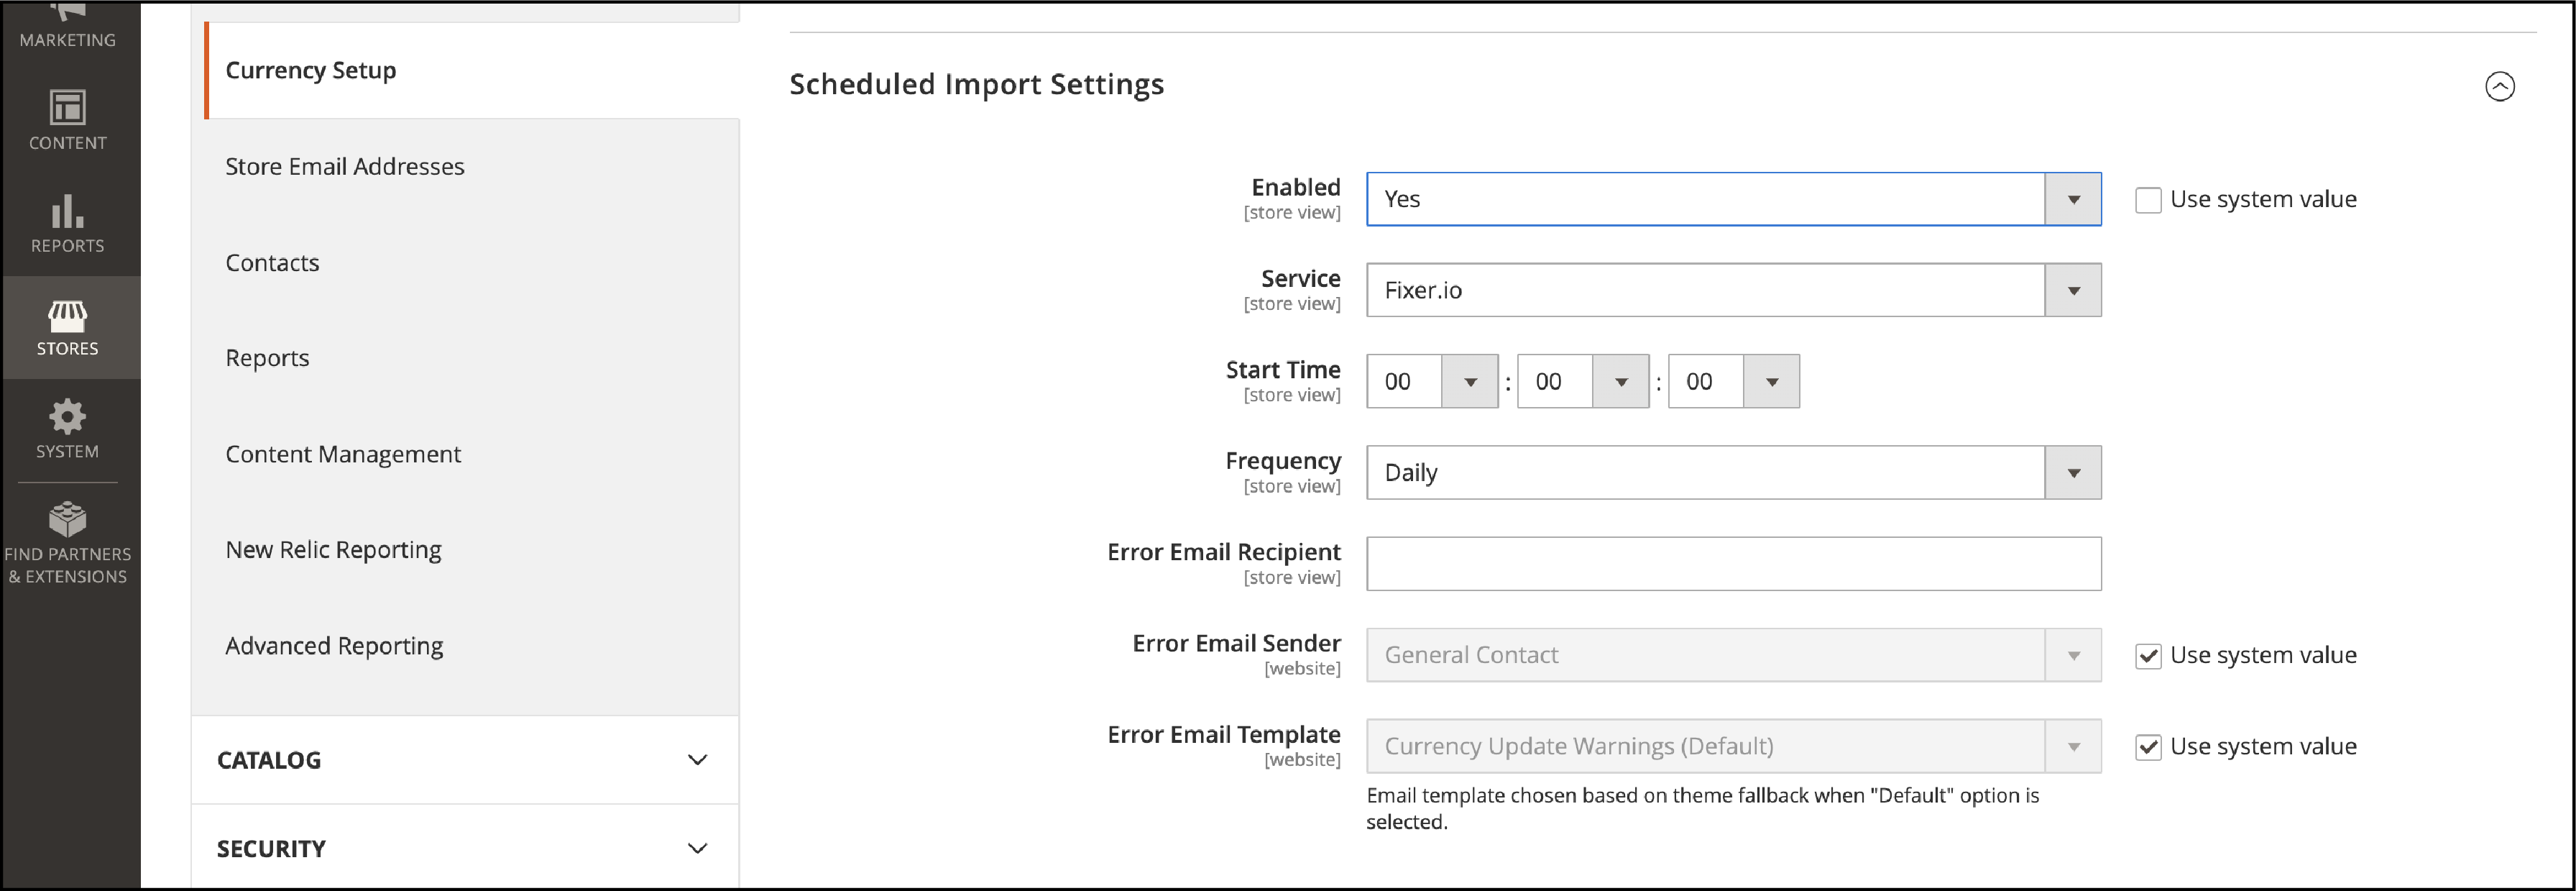Screen dimensions: 2576x891
Task: Toggle Use system value for Error Email Sender
Action: 2147,654
